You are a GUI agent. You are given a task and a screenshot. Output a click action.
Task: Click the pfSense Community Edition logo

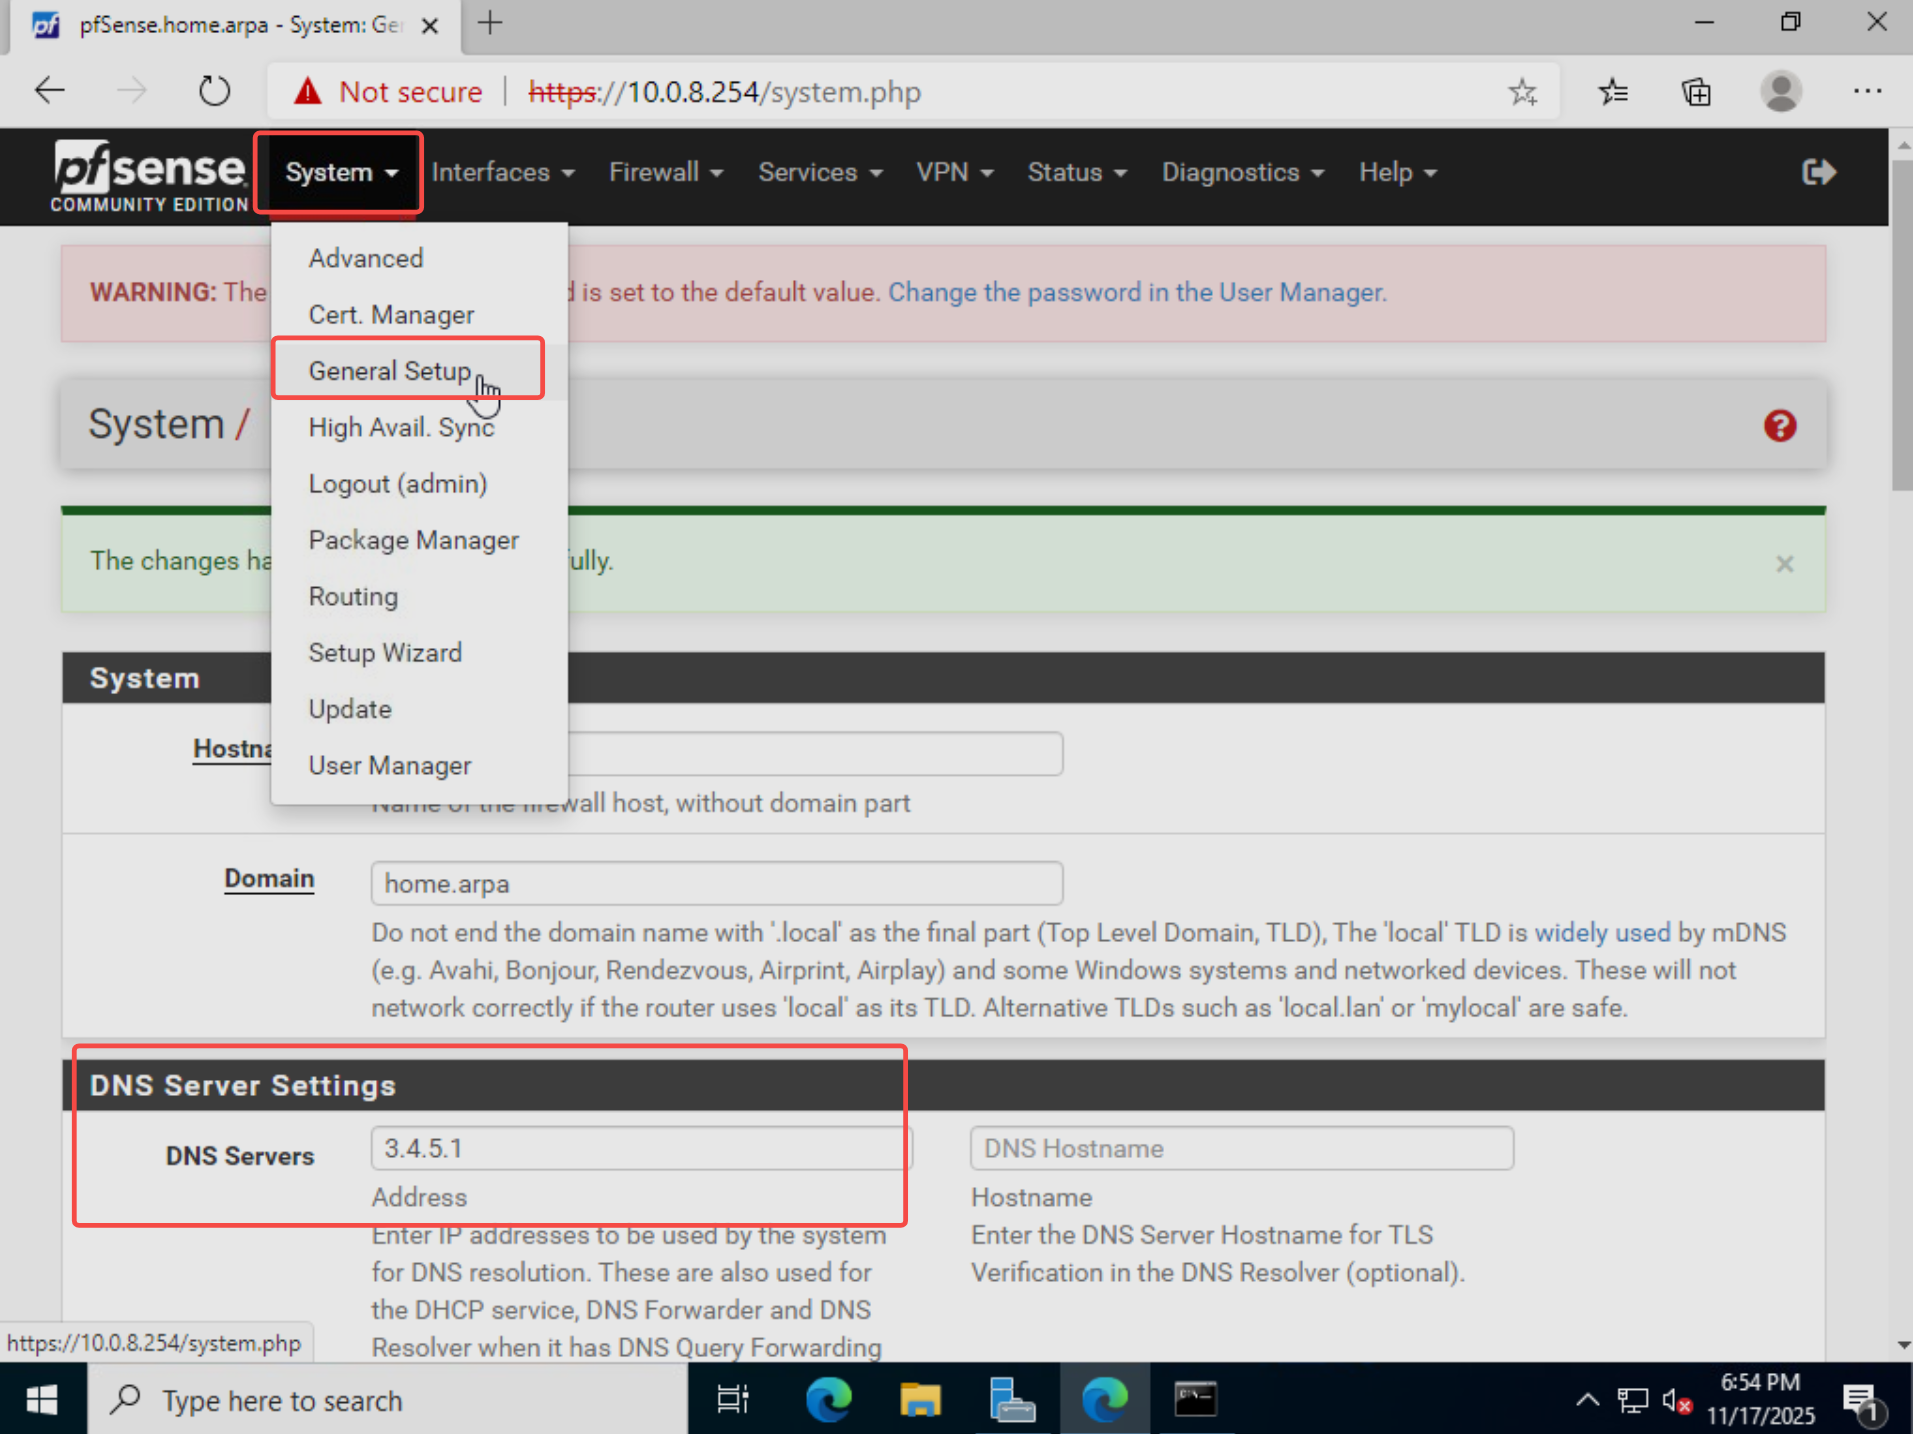148,175
